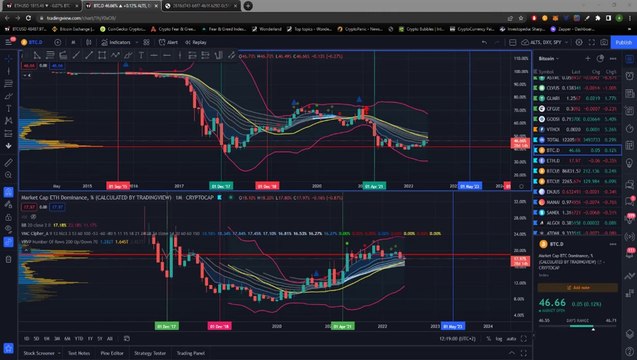Click the trash remove drawings icon in left sidebar
This screenshot has height=360, width=637.
pos(9,259)
